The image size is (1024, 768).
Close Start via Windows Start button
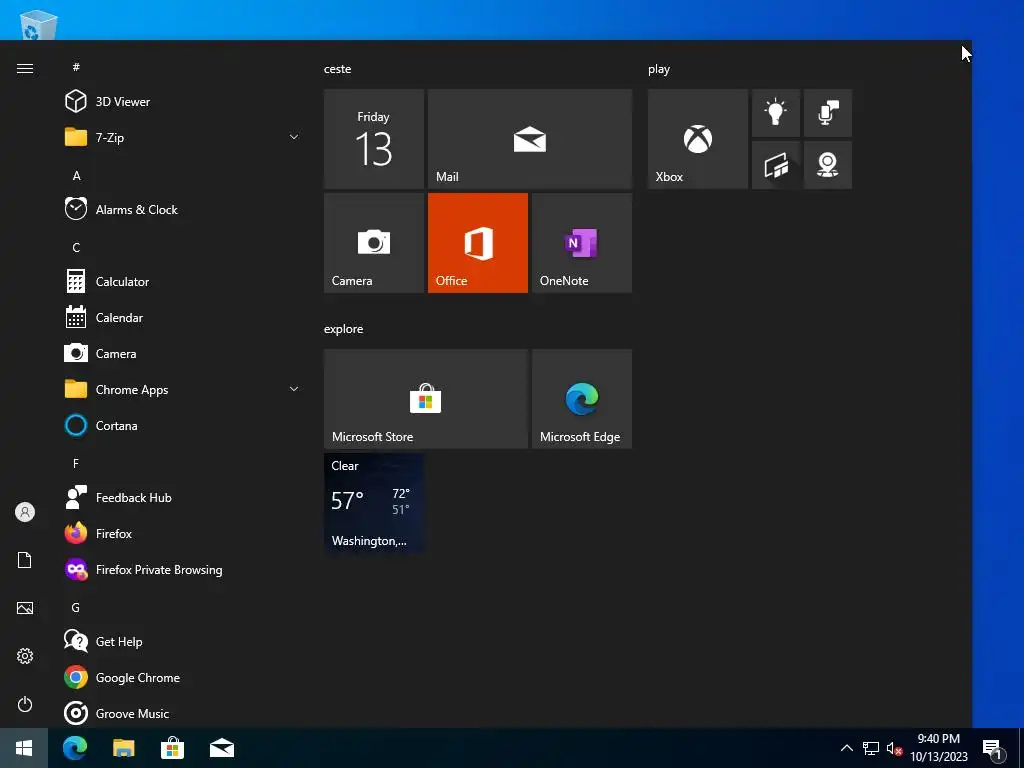coord(24,748)
